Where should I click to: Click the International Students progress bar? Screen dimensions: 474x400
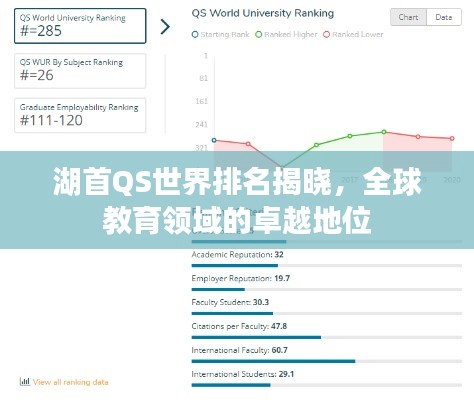pyautogui.click(x=327, y=385)
